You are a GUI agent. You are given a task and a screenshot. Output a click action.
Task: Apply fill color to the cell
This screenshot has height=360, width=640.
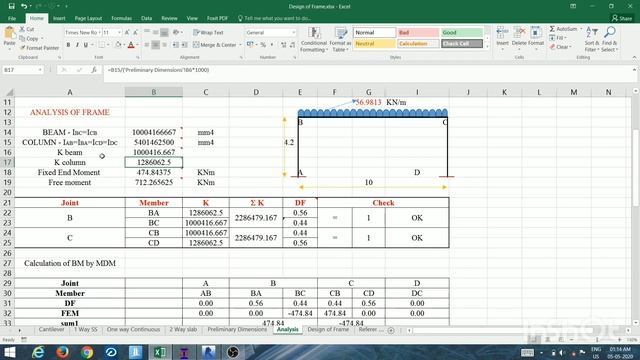point(118,45)
